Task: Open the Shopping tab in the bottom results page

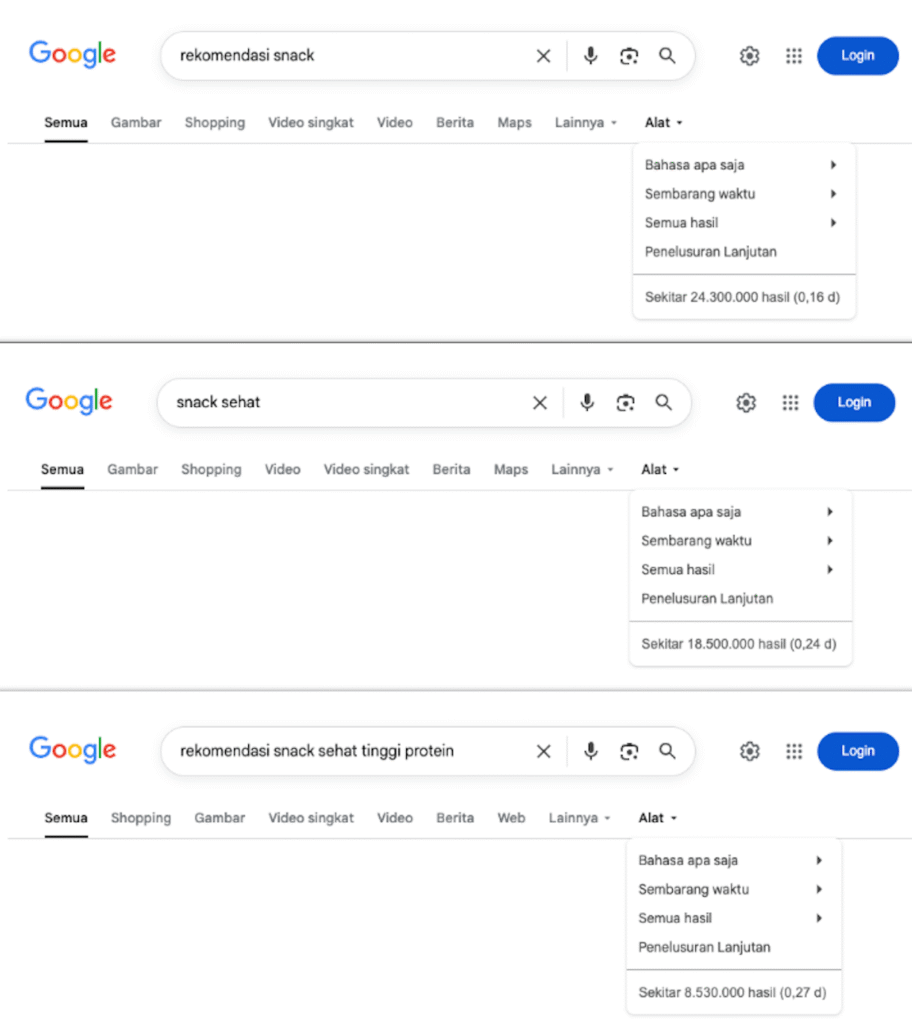Action: [x=140, y=817]
